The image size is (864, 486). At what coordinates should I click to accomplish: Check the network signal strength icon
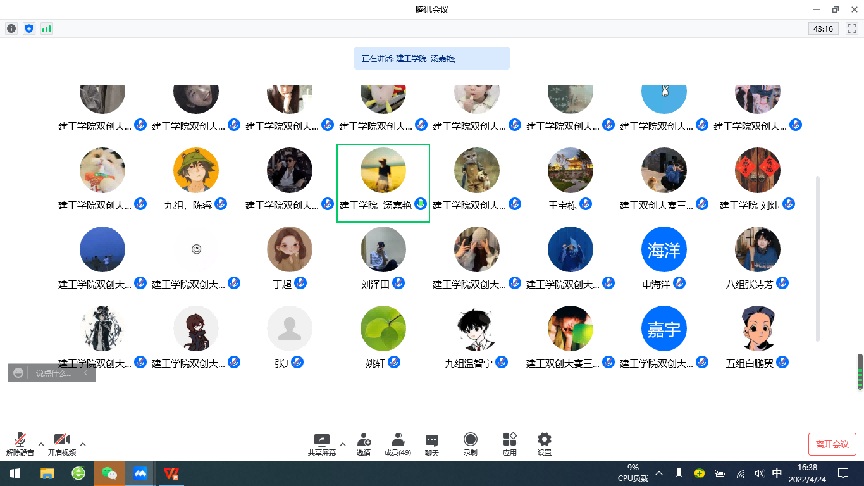click(46, 29)
